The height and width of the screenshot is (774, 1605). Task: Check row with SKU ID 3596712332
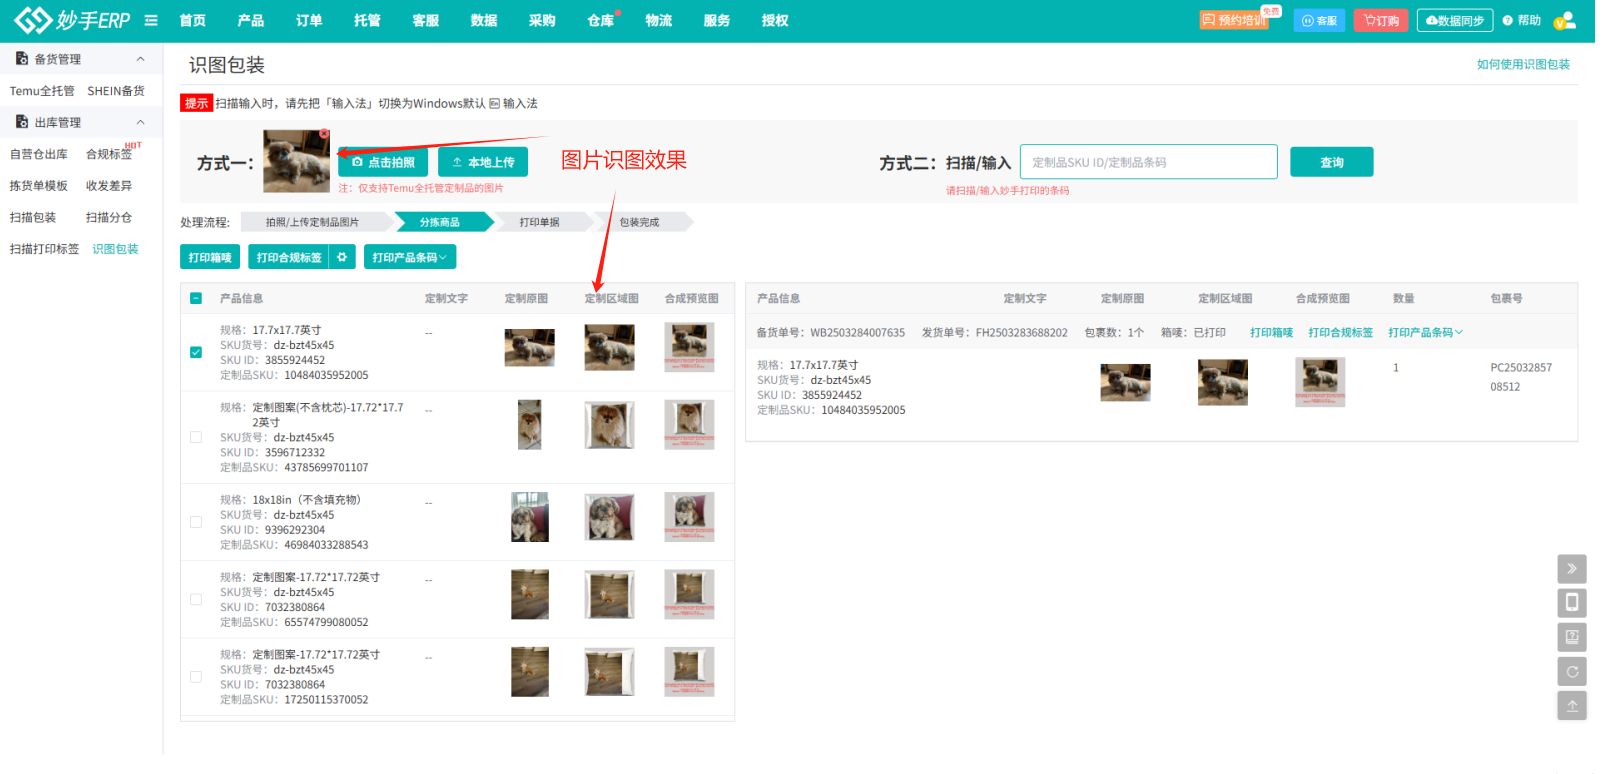pyautogui.click(x=196, y=437)
